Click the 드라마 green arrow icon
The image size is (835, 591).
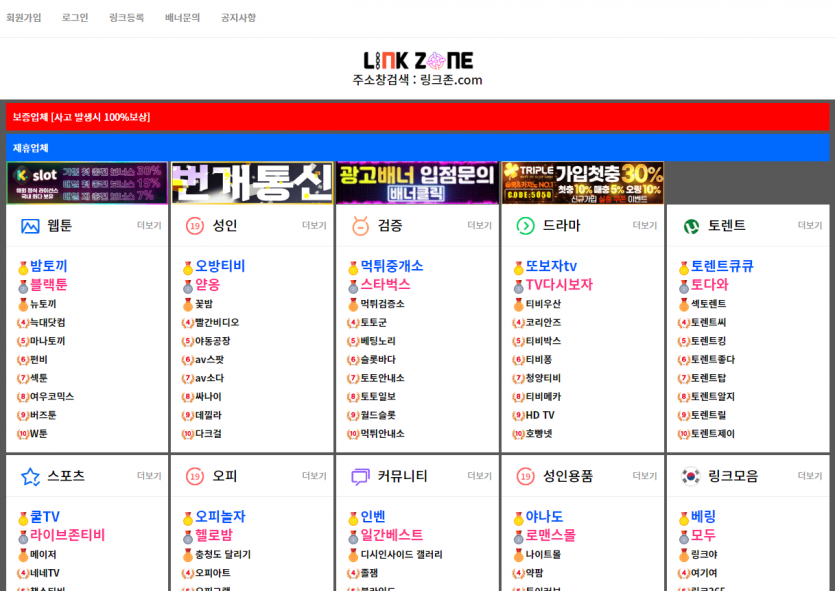(526, 226)
